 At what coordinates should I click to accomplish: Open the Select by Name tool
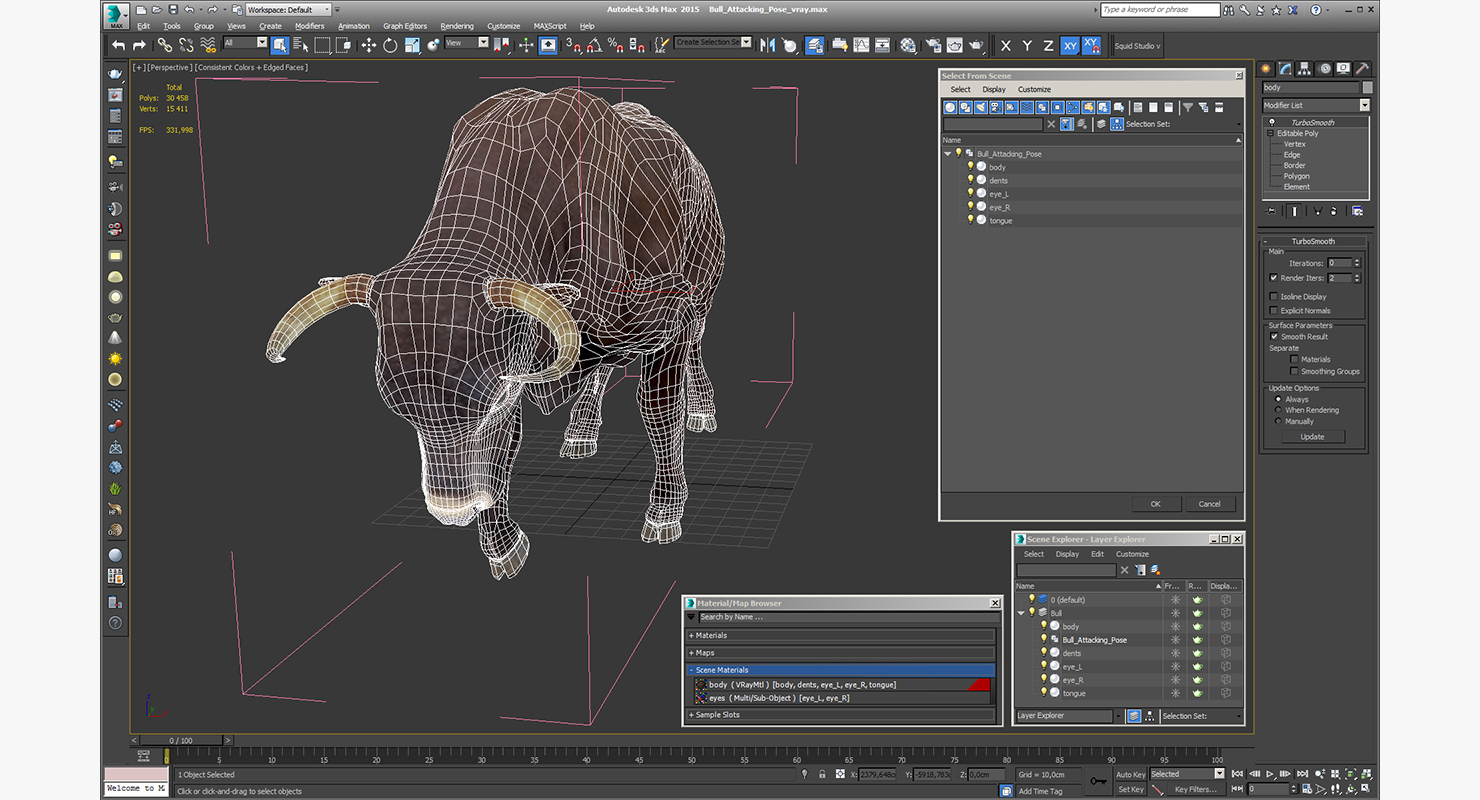pyautogui.click(x=301, y=45)
